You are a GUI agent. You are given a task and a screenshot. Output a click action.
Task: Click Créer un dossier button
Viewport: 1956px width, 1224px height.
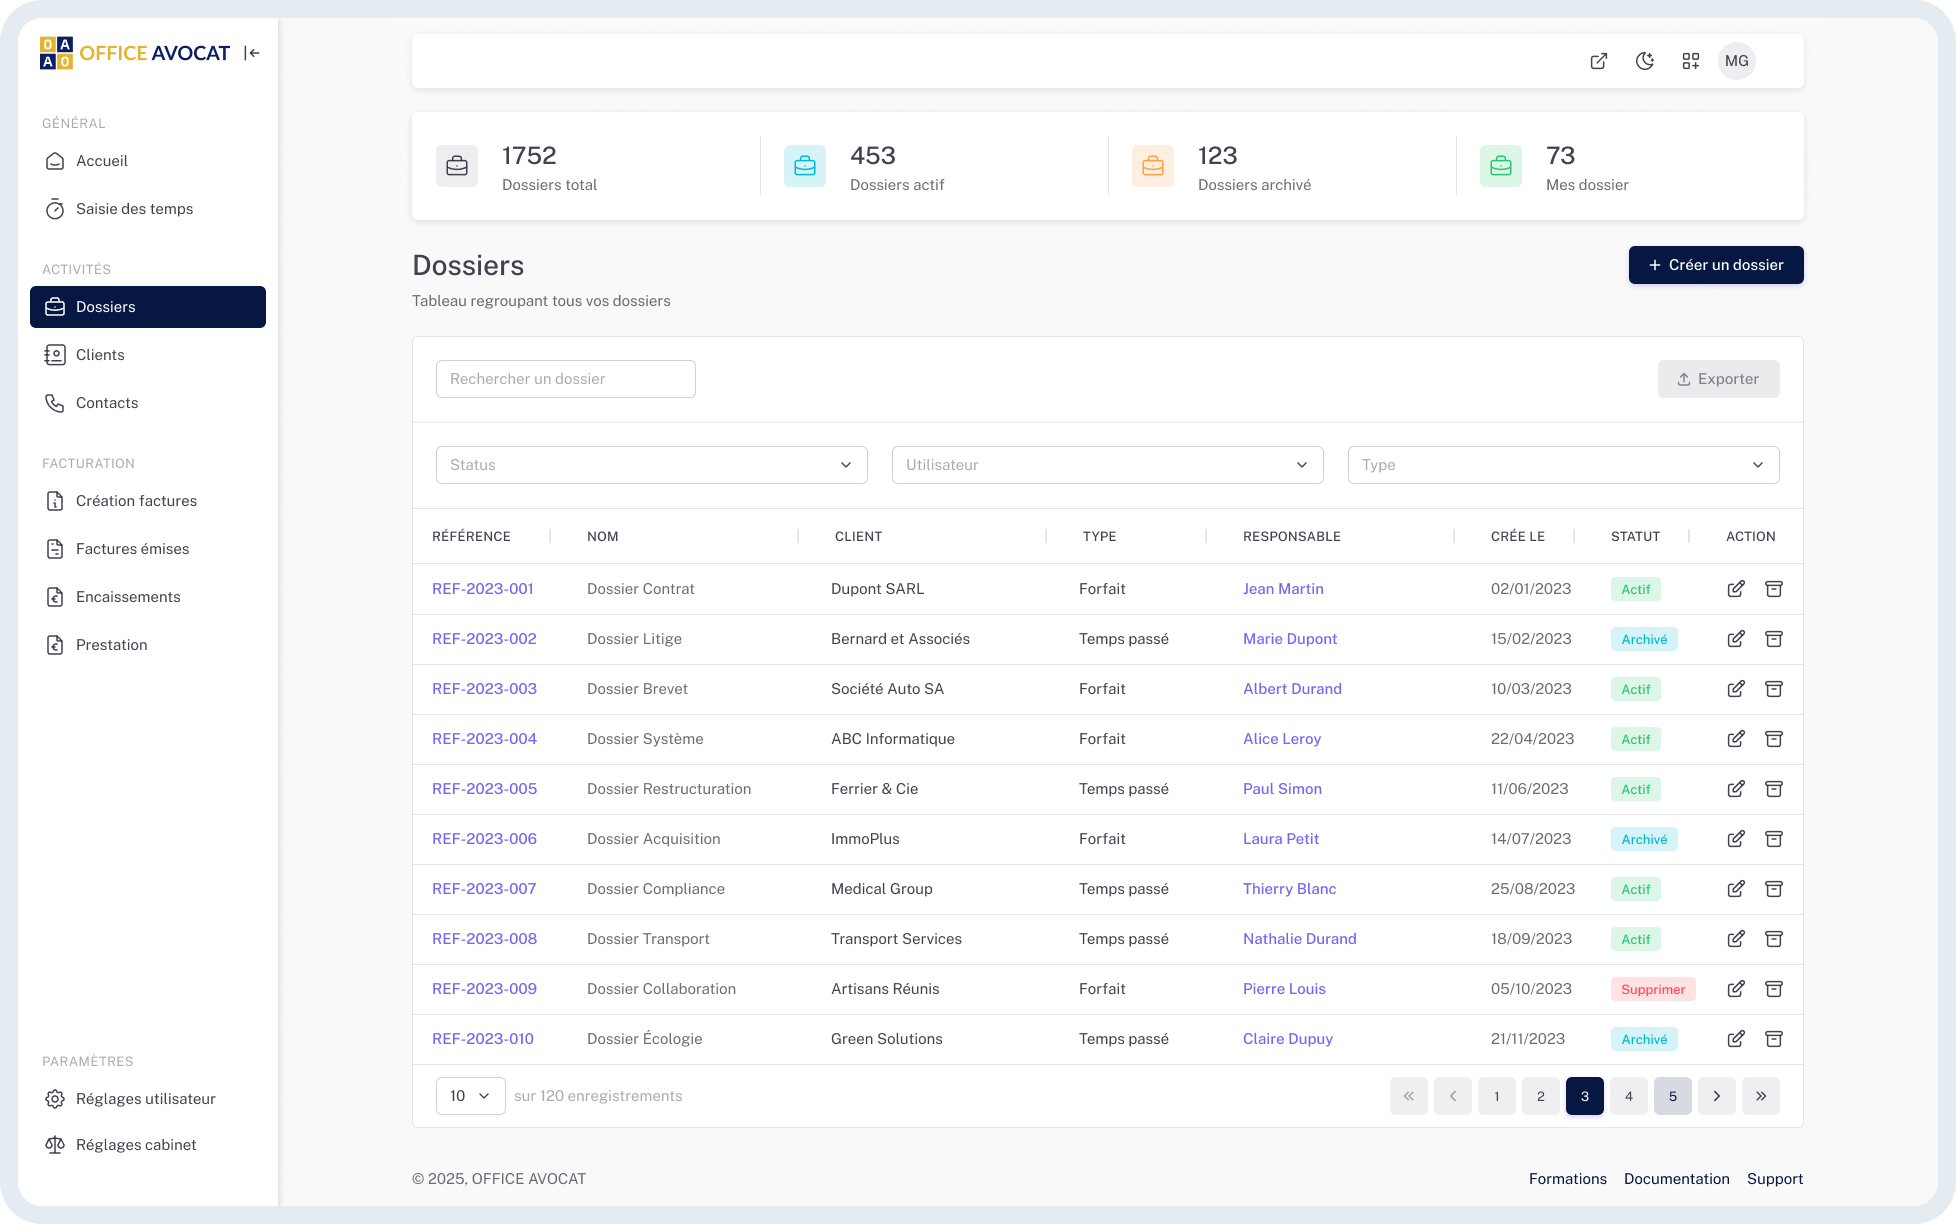pos(1716,265)
